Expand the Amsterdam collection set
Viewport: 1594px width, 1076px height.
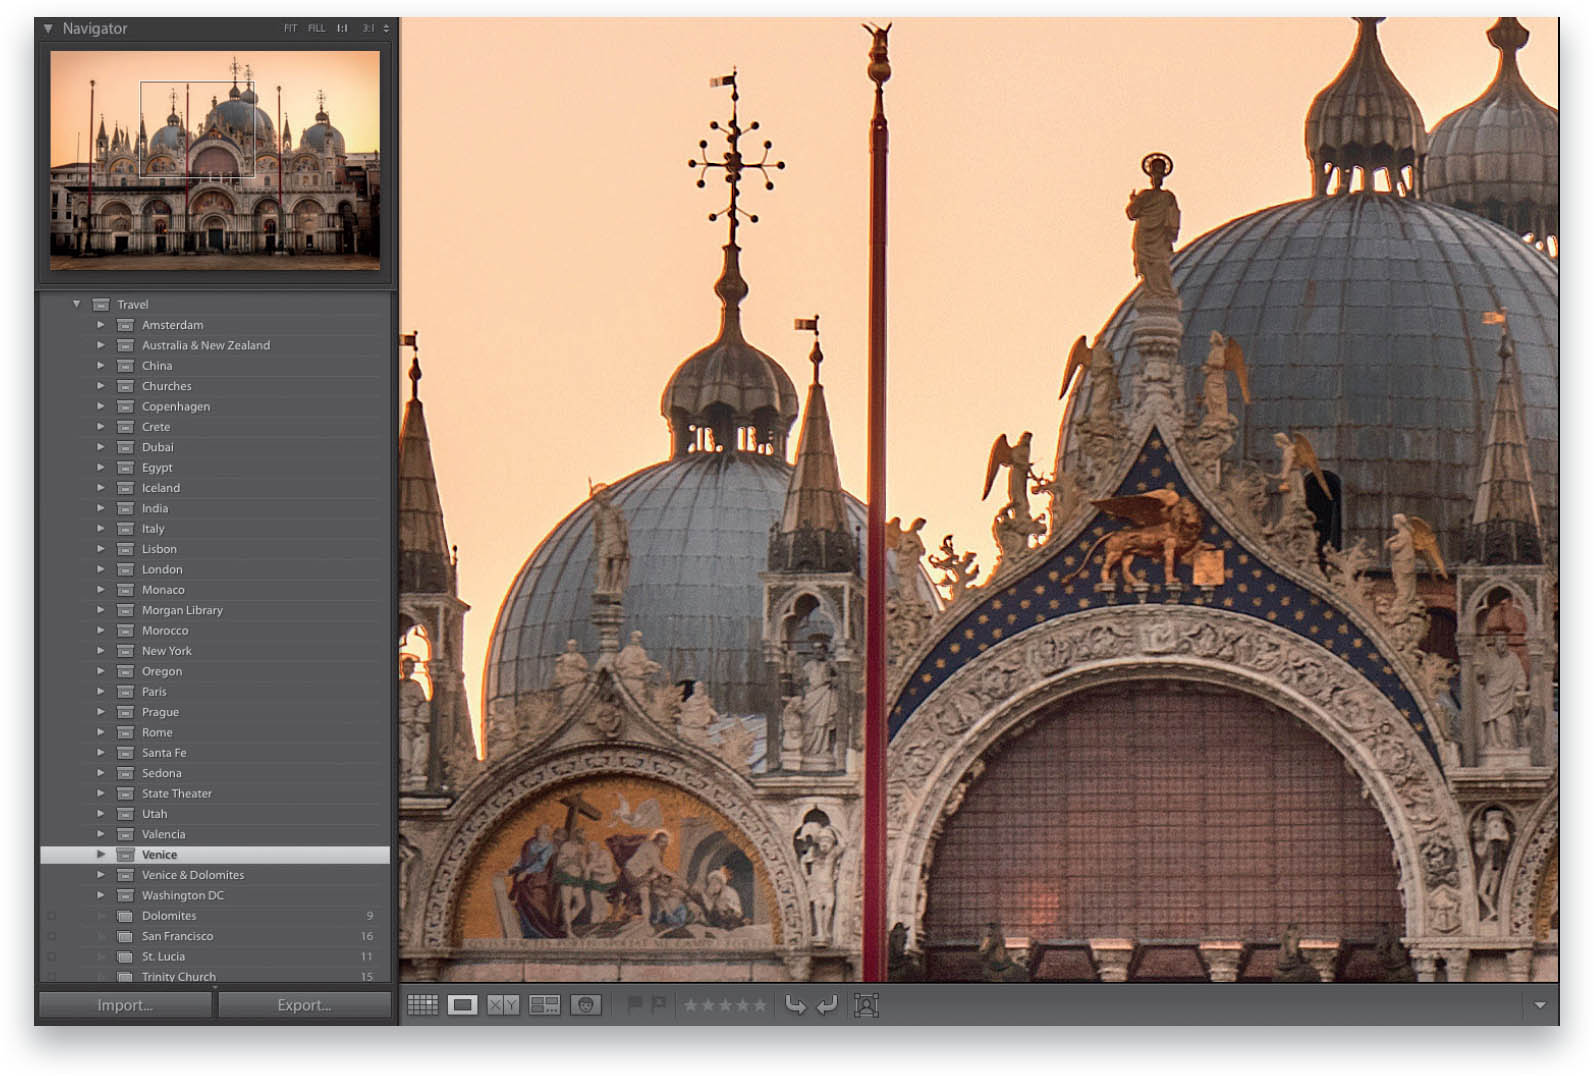[x=100, y=325]
